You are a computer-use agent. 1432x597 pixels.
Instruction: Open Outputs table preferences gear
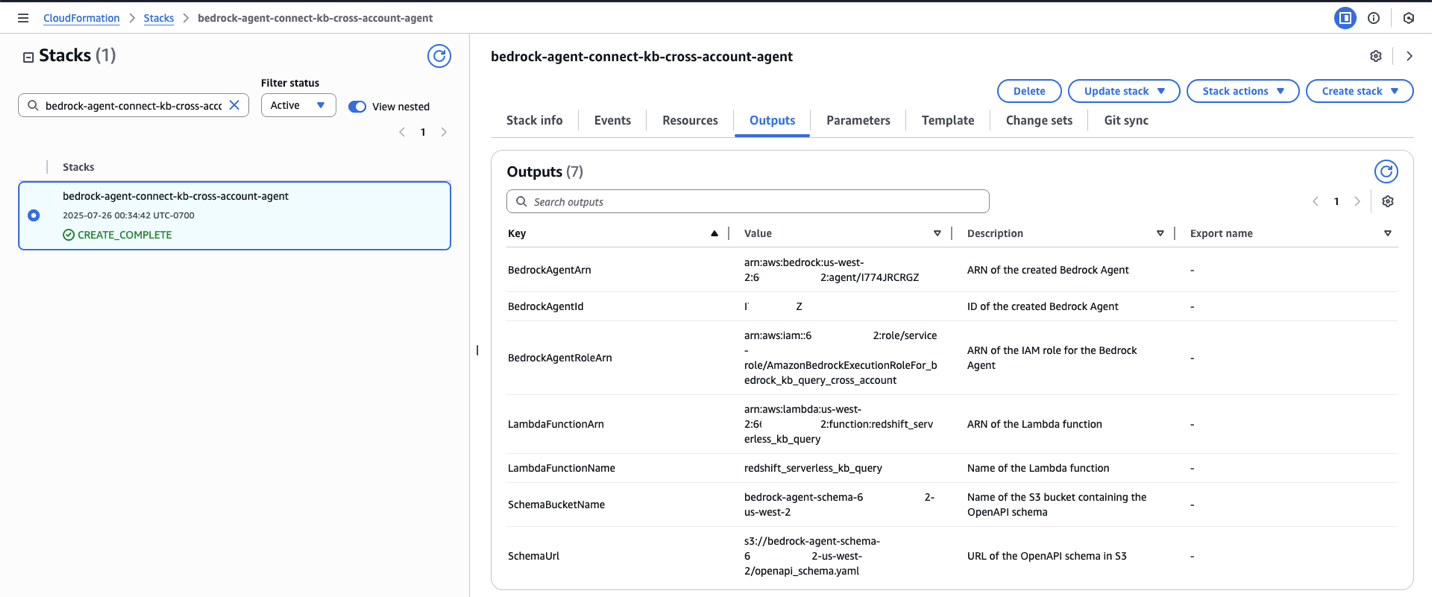coord(1388,202)
